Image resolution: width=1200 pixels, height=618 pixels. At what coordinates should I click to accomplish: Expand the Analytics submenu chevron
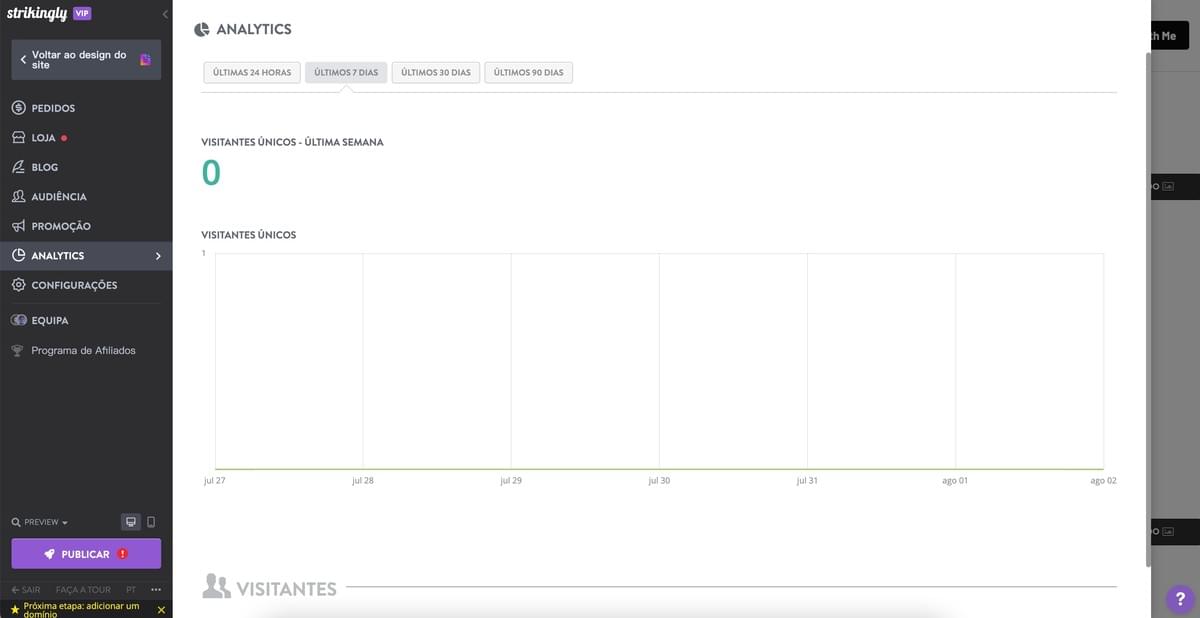coord(157,255)
